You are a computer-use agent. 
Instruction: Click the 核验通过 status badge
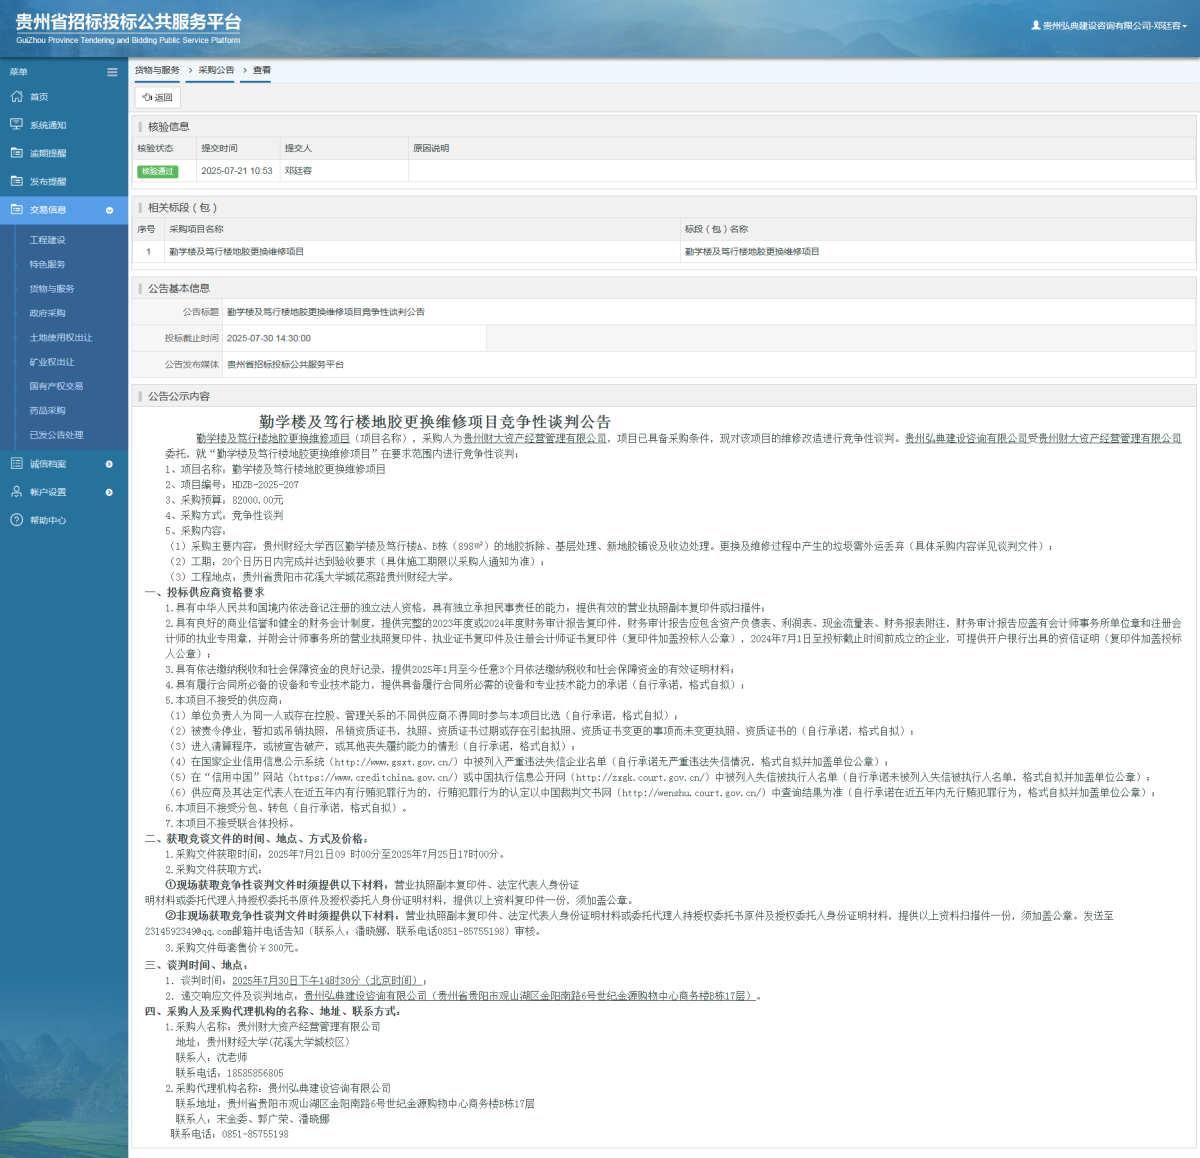(157, 171)
